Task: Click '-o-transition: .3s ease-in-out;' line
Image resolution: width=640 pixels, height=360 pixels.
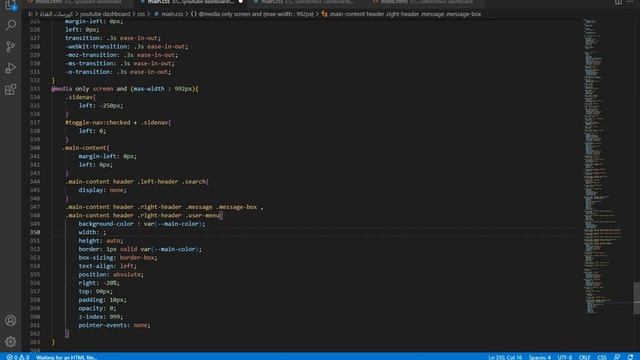Action: pyautogui.click(x=118, y=72)
